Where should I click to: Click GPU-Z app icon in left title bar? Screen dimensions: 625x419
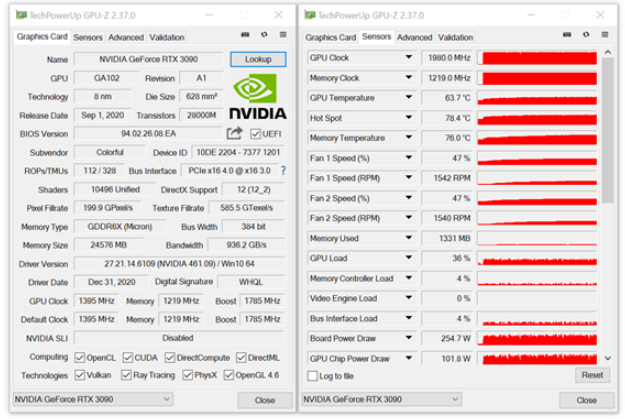21,15
